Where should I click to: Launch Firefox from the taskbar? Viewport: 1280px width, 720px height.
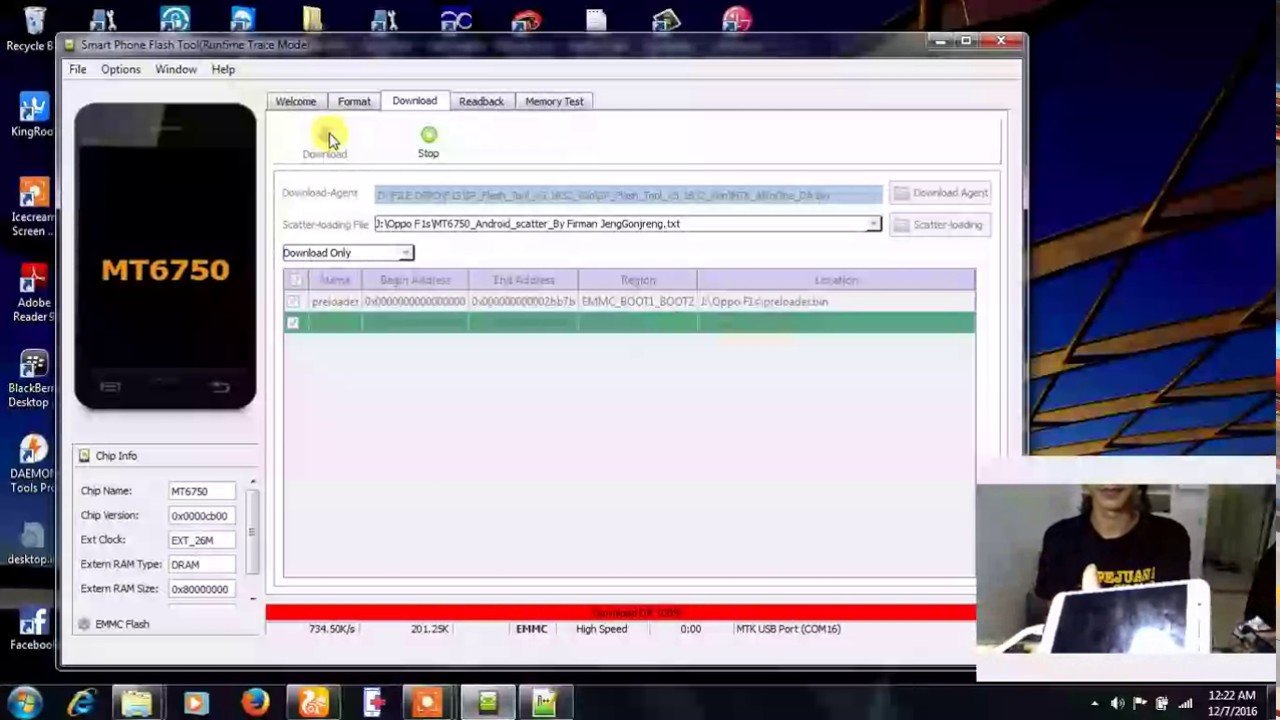255,702
